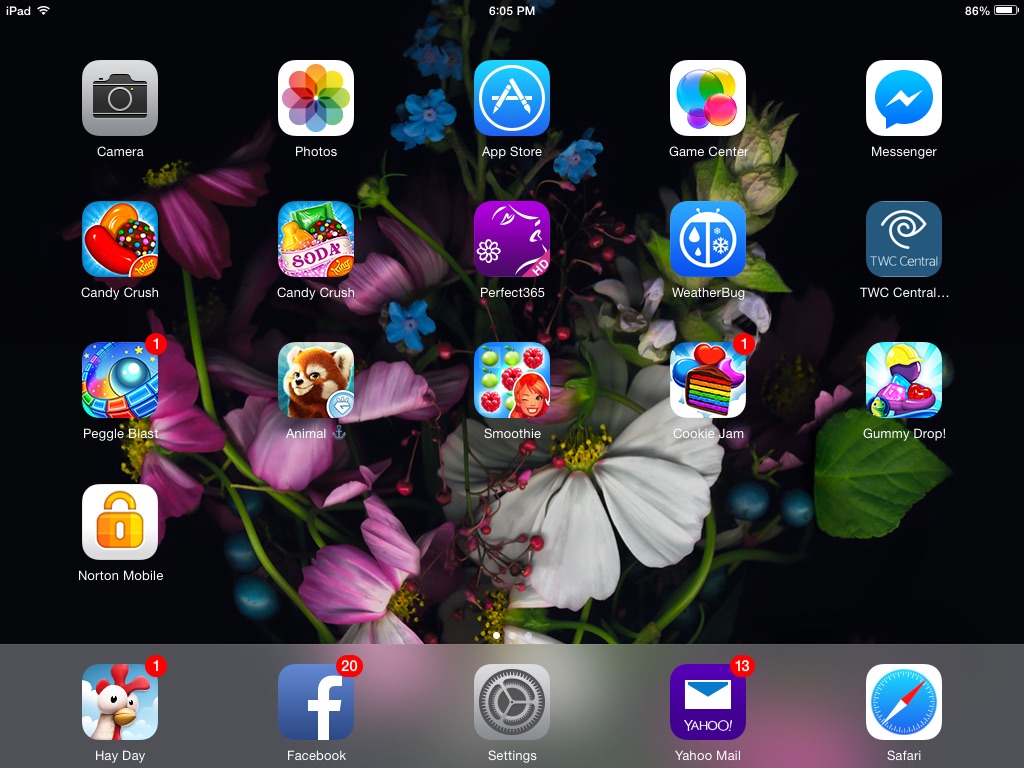This screenshot has width=1024, height=768.
Task: Tap the TWC Central… label text
Action: [x=904, y=293]
